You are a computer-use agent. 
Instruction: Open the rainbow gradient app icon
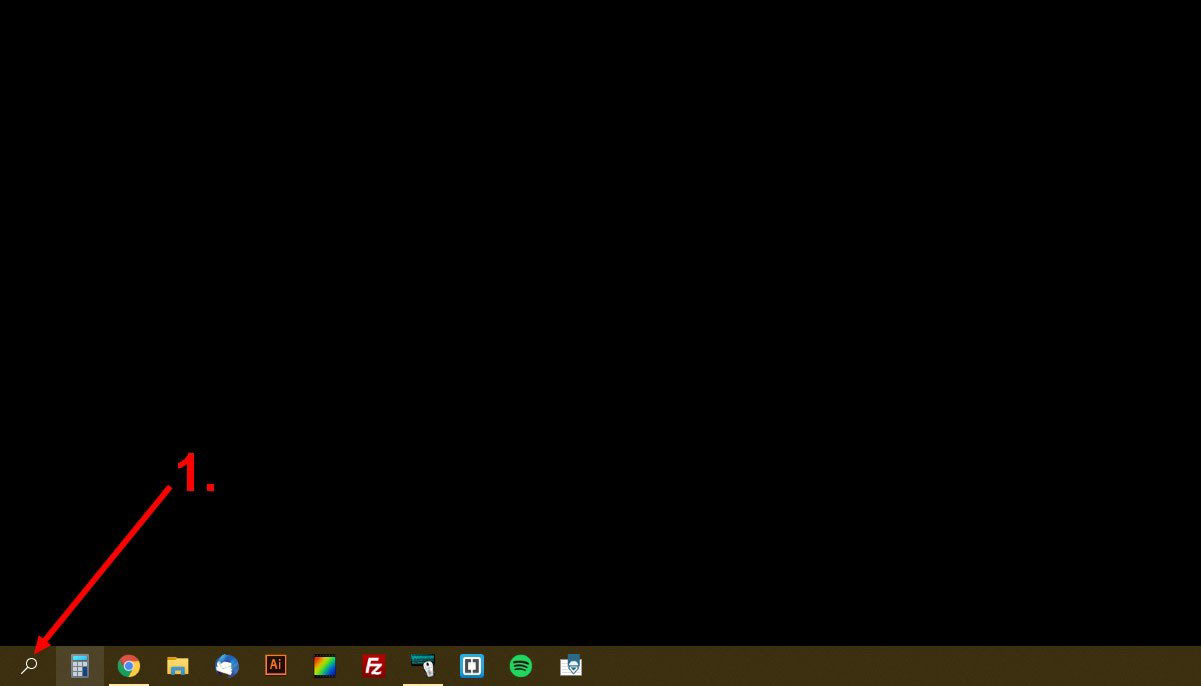(x=325, y=666)
